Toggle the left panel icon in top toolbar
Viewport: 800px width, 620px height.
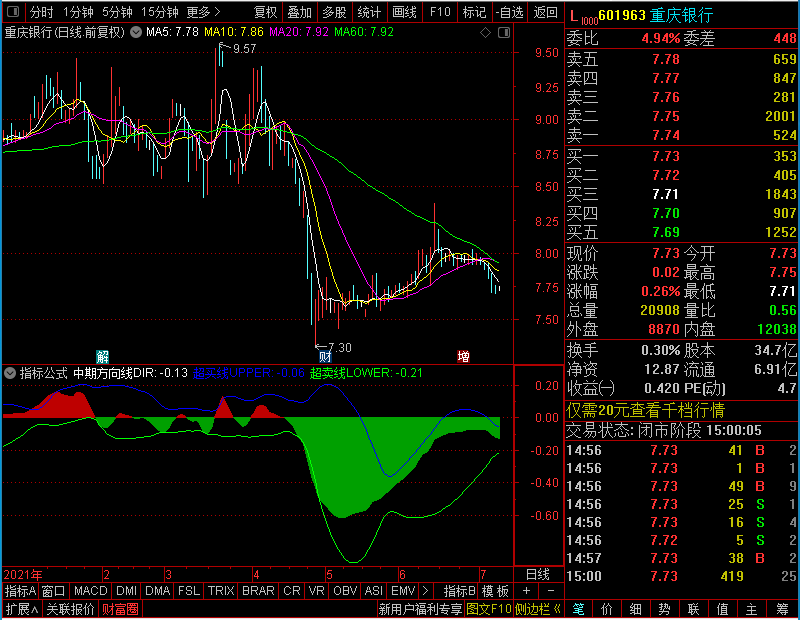13,11
